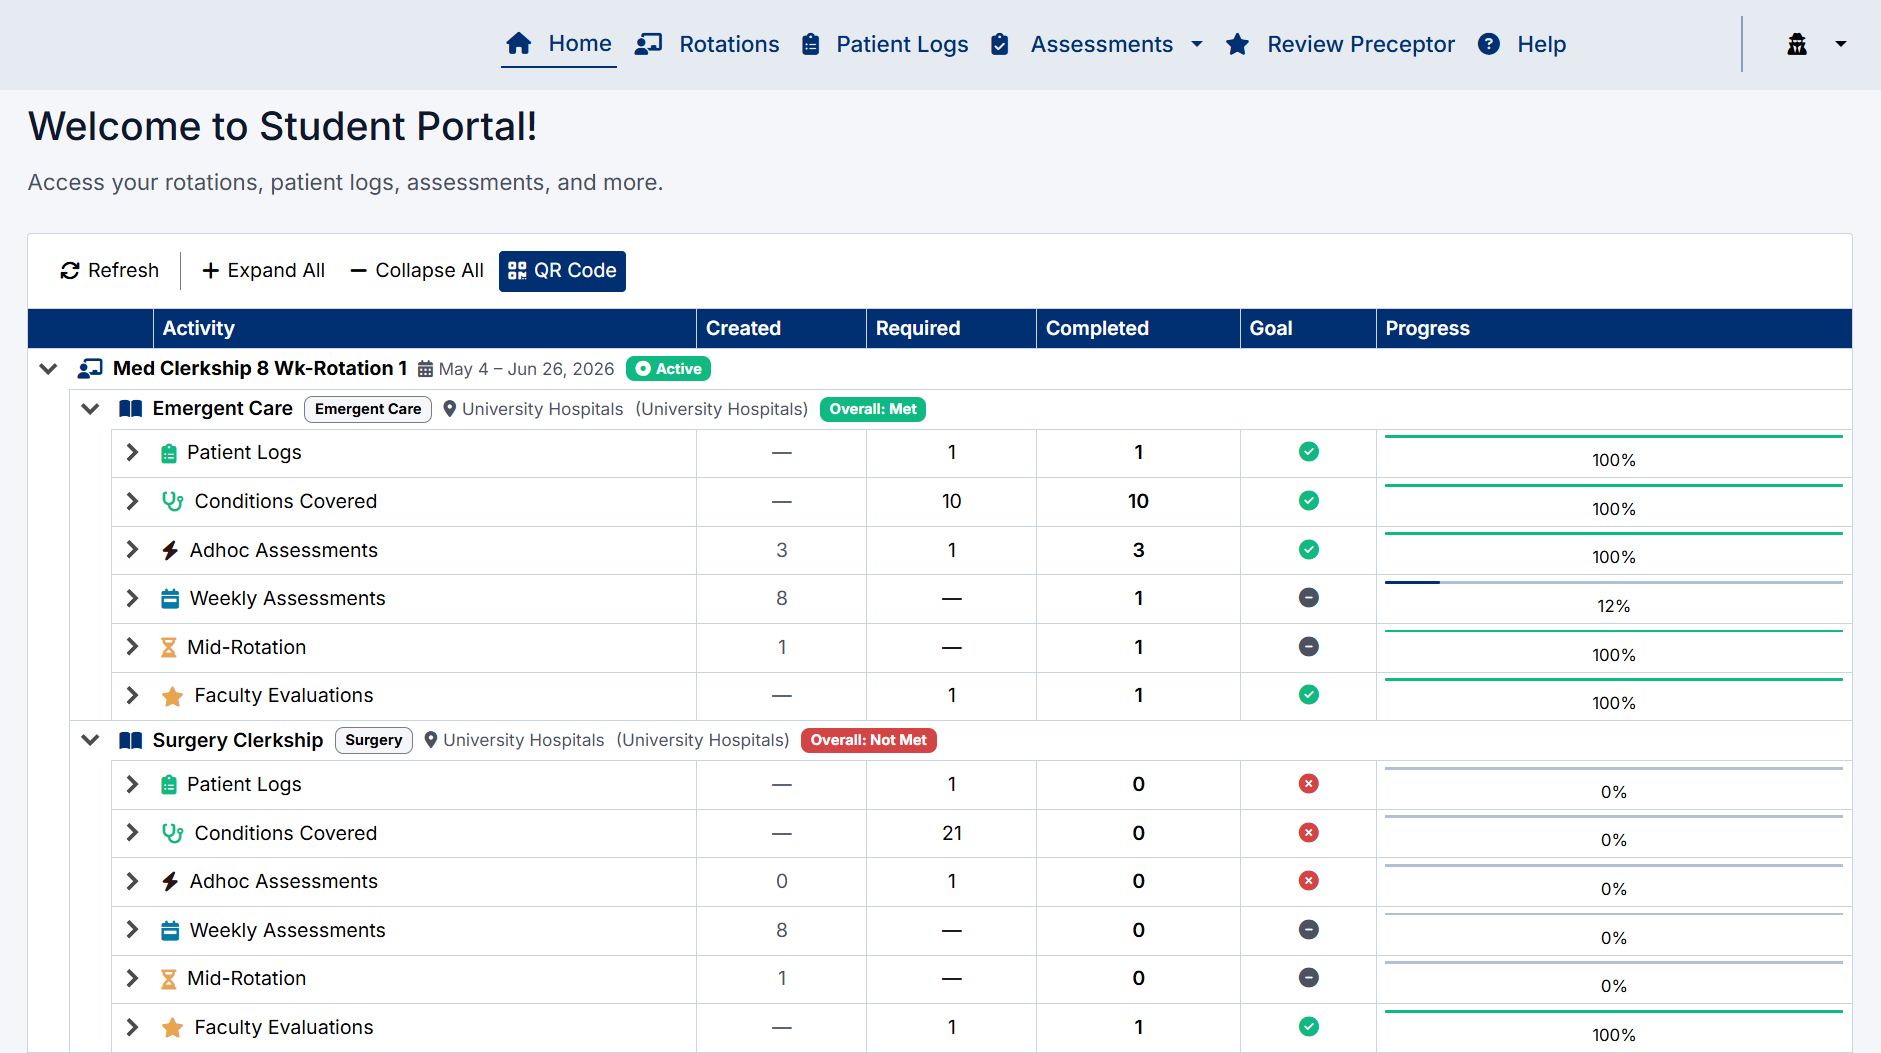The height and width of the screenshot is (1053, 1881).
Task: Click the Assessments clipboard-check icon in navbar
Action: pos(999,44)
